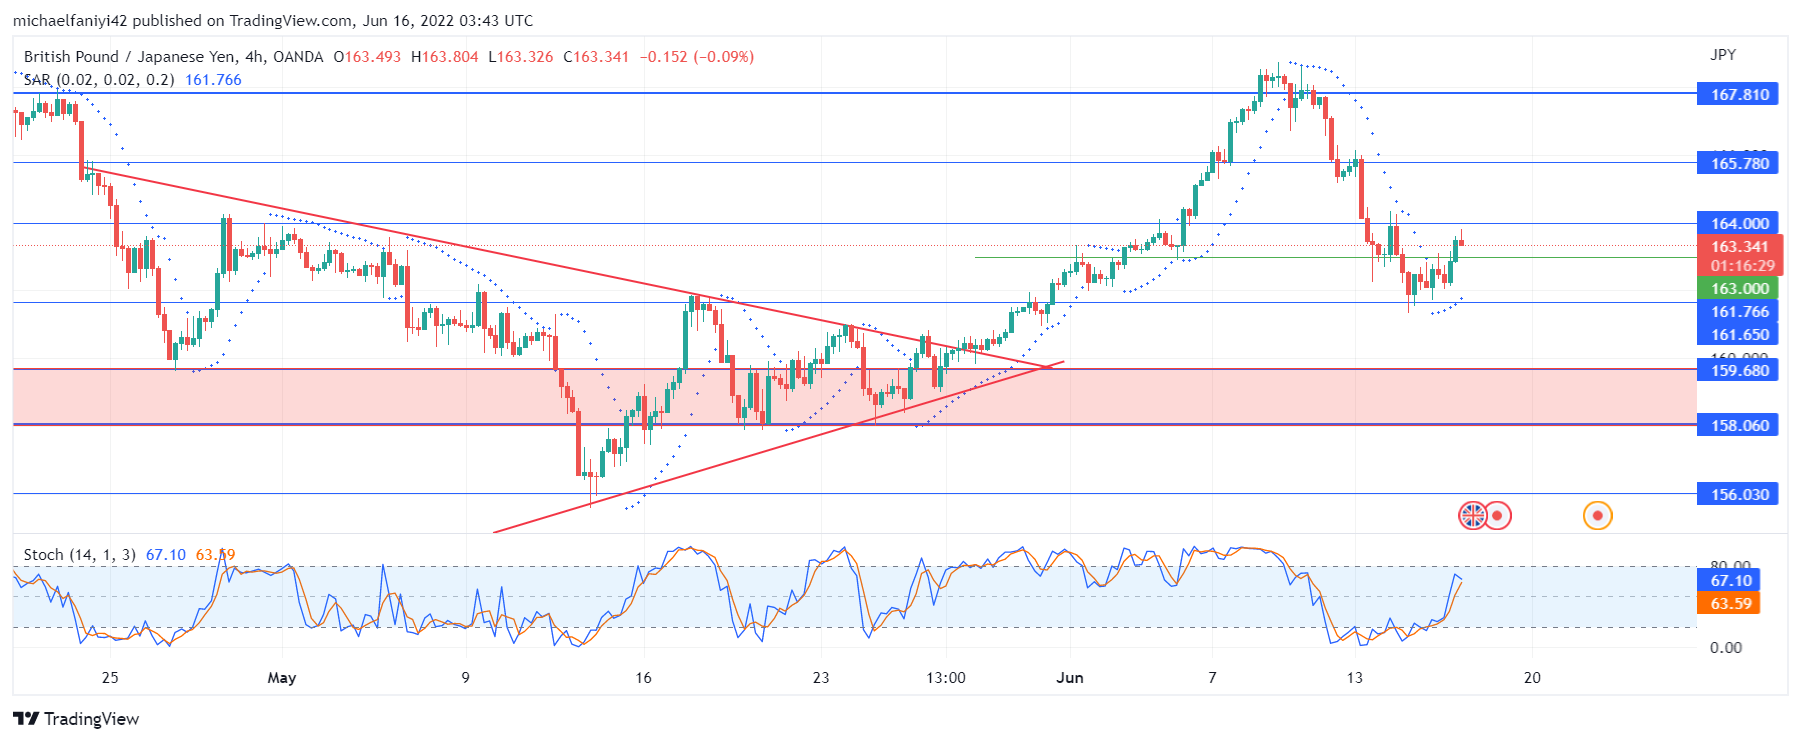Click the '20' date axis label
Viewport: 1801px width, 742px height.
click(1532, 678)
